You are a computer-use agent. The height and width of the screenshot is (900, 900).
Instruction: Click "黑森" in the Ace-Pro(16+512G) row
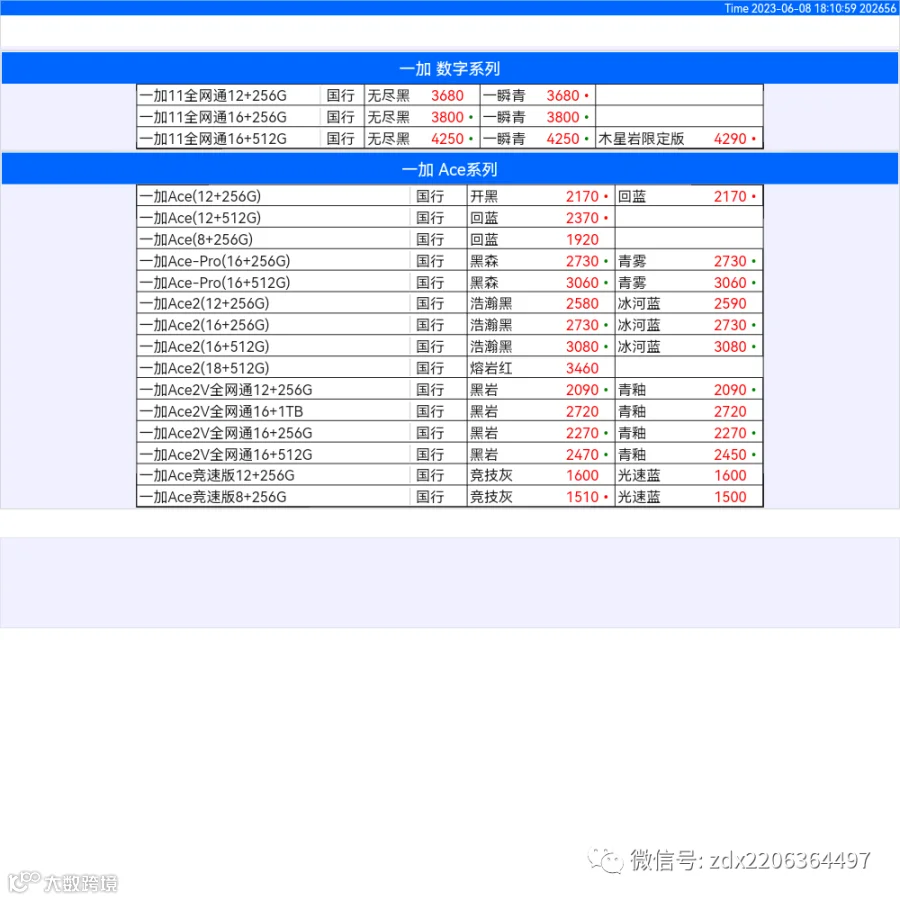484,282
